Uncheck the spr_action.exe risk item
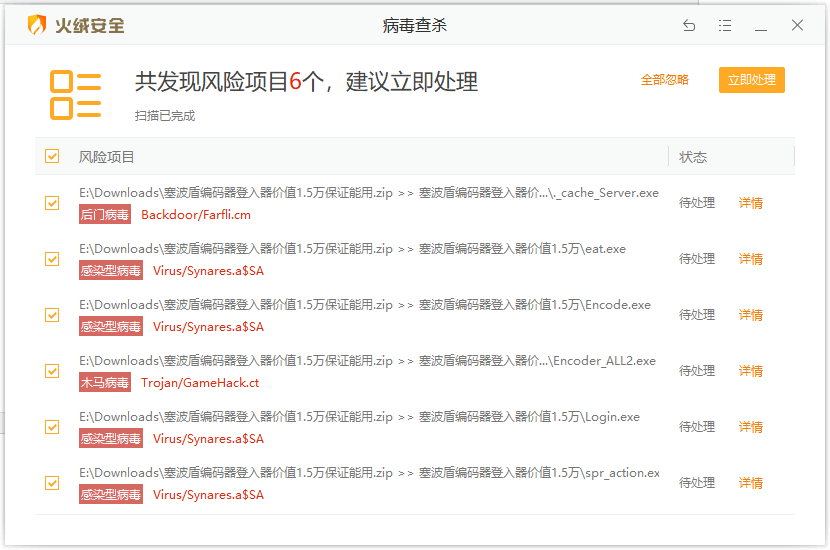The image size is (830, 550). click(52, 483)
